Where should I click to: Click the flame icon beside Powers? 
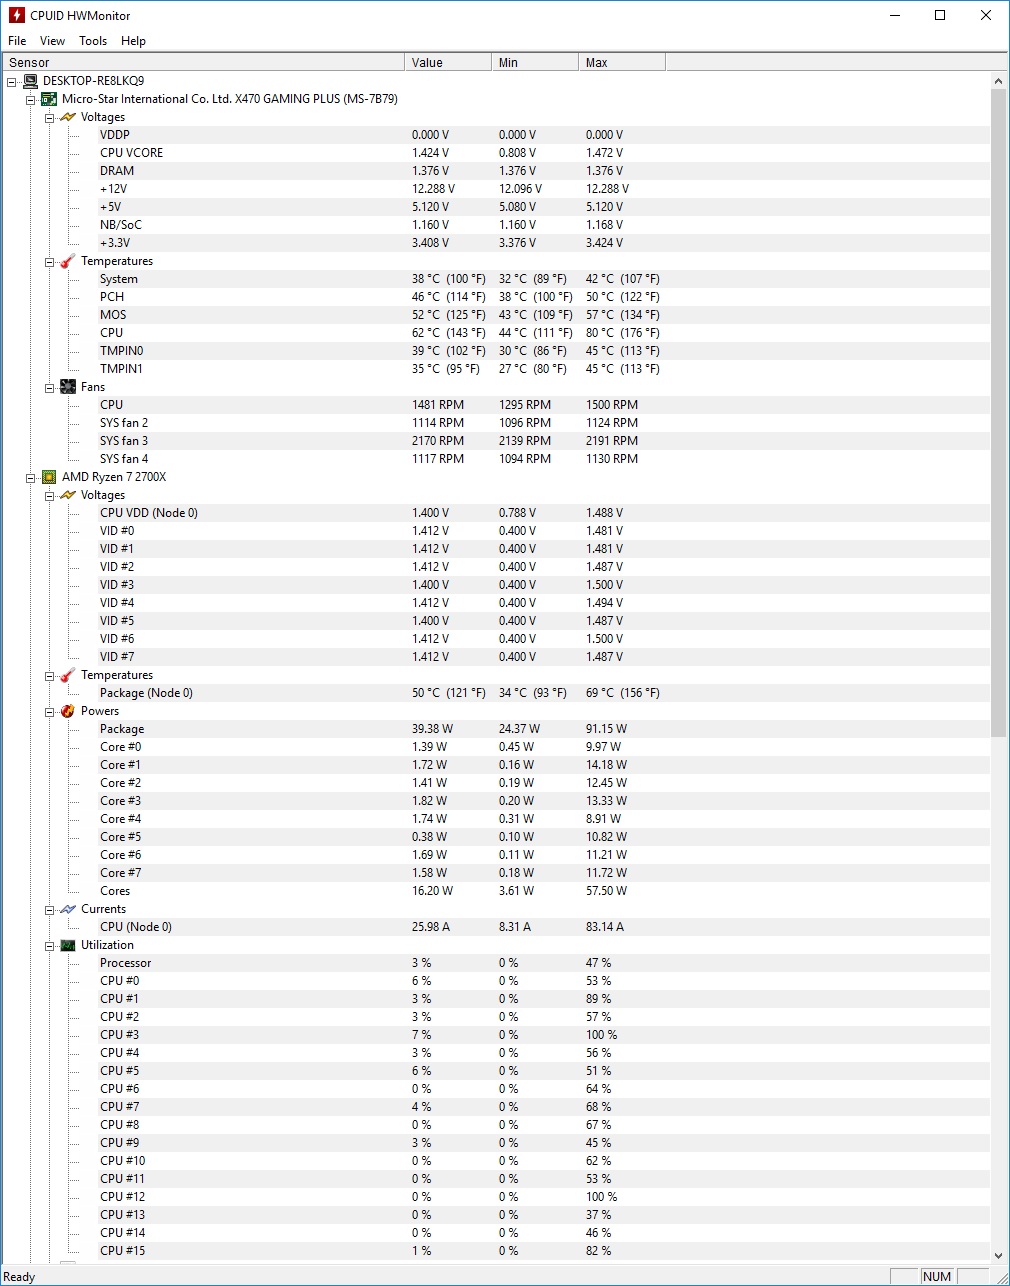(68, 711)
